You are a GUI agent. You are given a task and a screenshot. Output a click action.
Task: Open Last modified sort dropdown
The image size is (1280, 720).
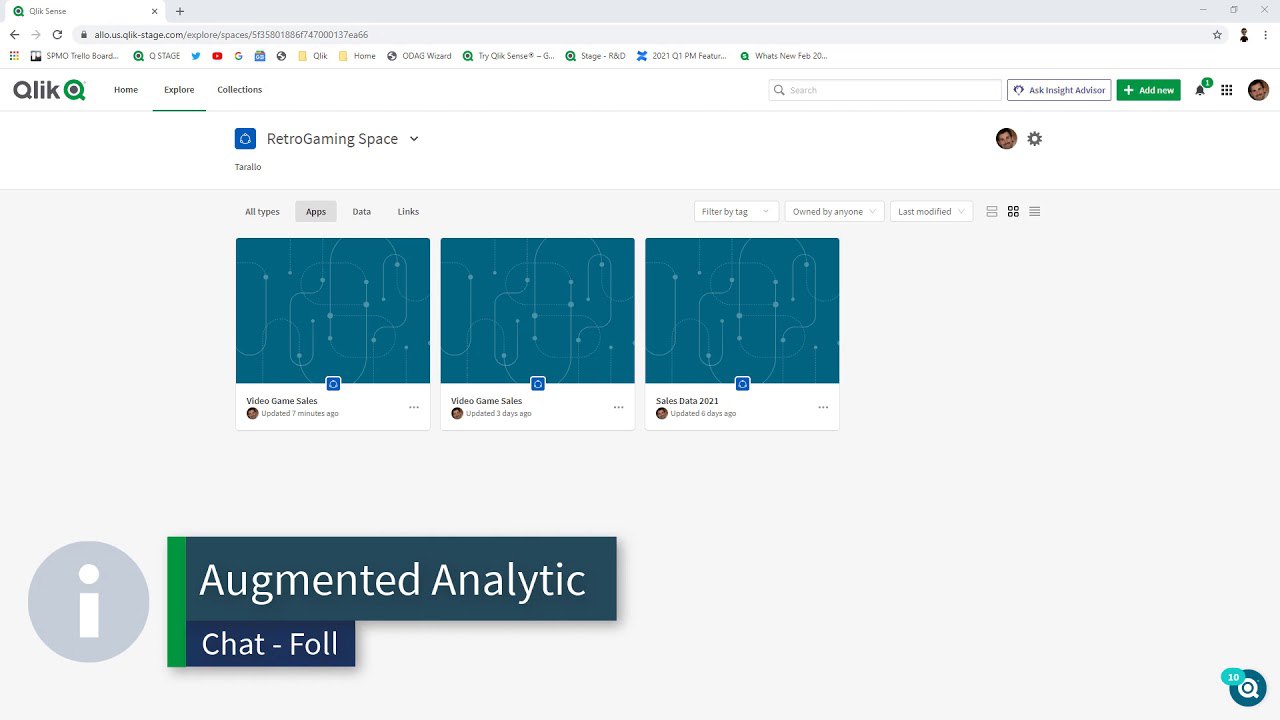point(931,212)
